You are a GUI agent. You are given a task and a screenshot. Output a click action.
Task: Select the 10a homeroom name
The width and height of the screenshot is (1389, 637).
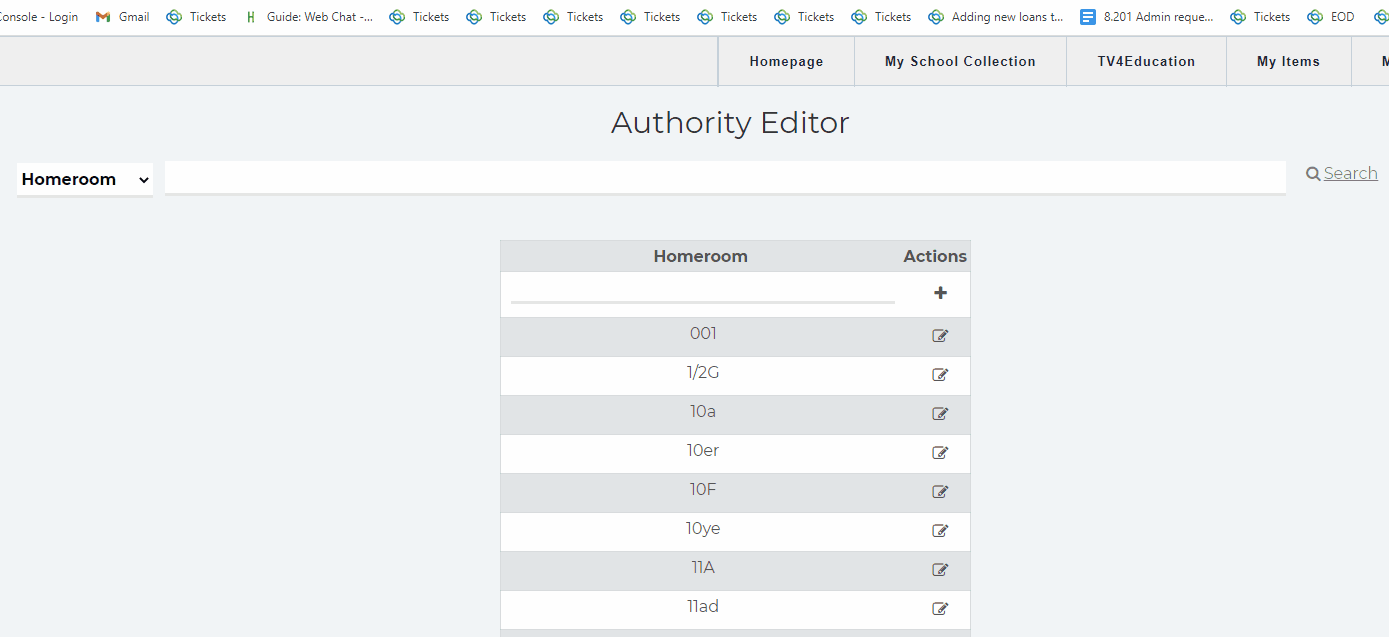click(703, 412)
